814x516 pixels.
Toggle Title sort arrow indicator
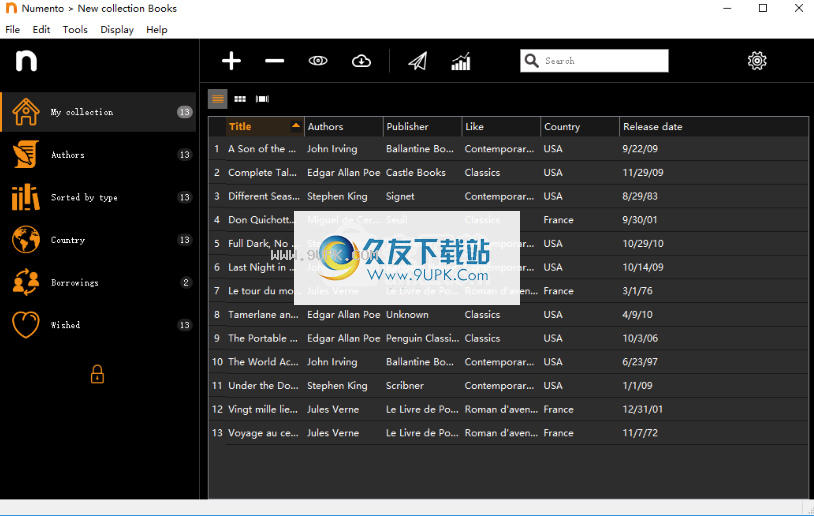pos(295,125)
